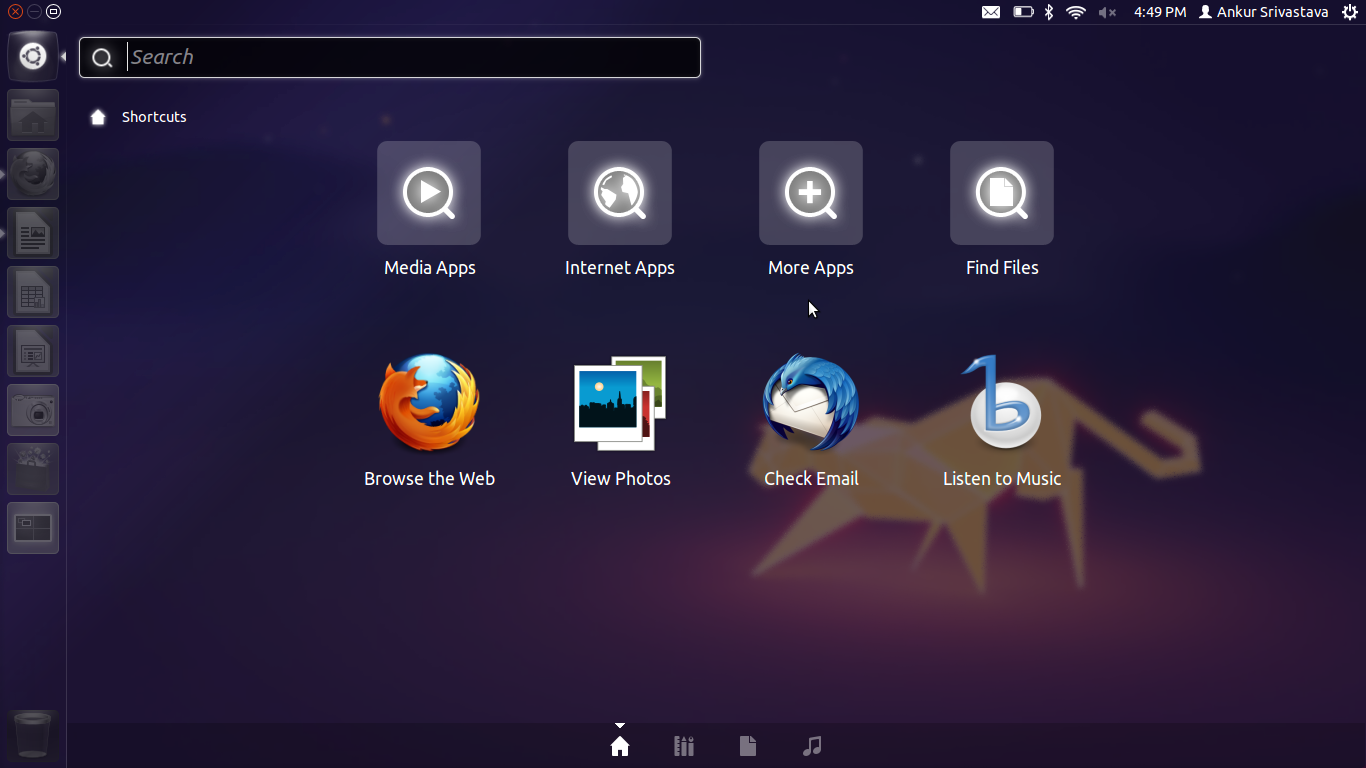Mute toggle via the volume indicator
Viewport: 1366px width, 768px height.
[1106, 12]
